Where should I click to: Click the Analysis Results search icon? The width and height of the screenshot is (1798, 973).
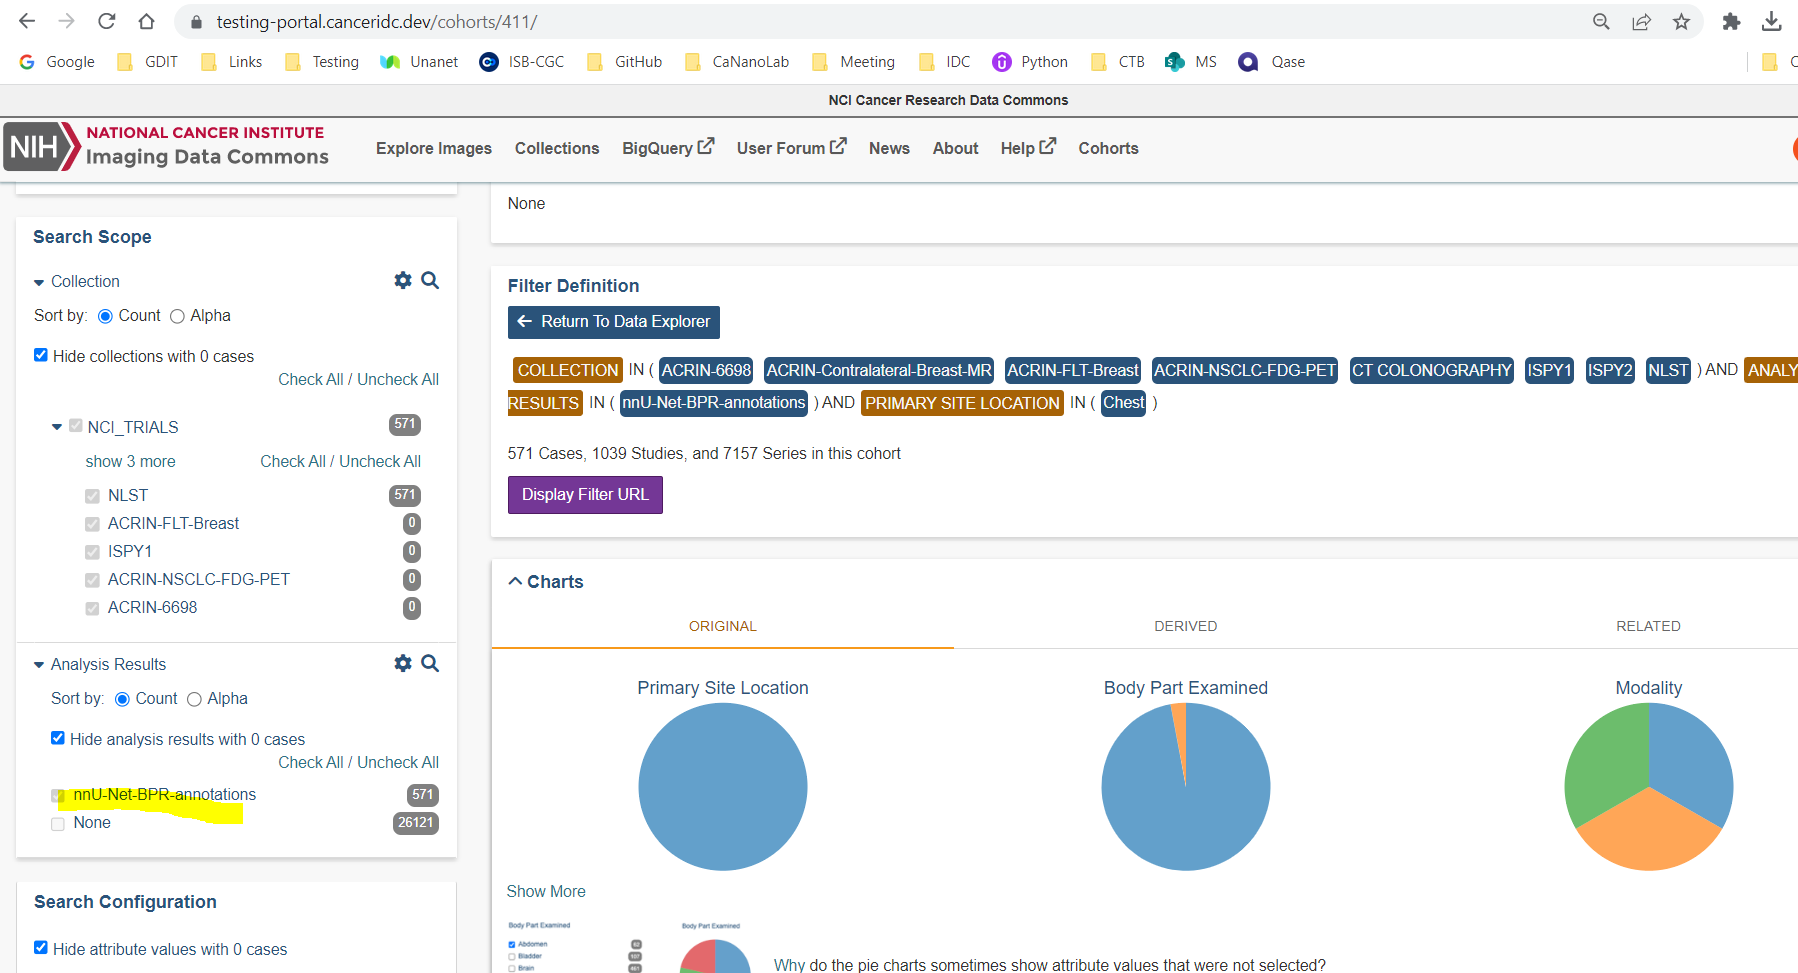coord(430,663)
